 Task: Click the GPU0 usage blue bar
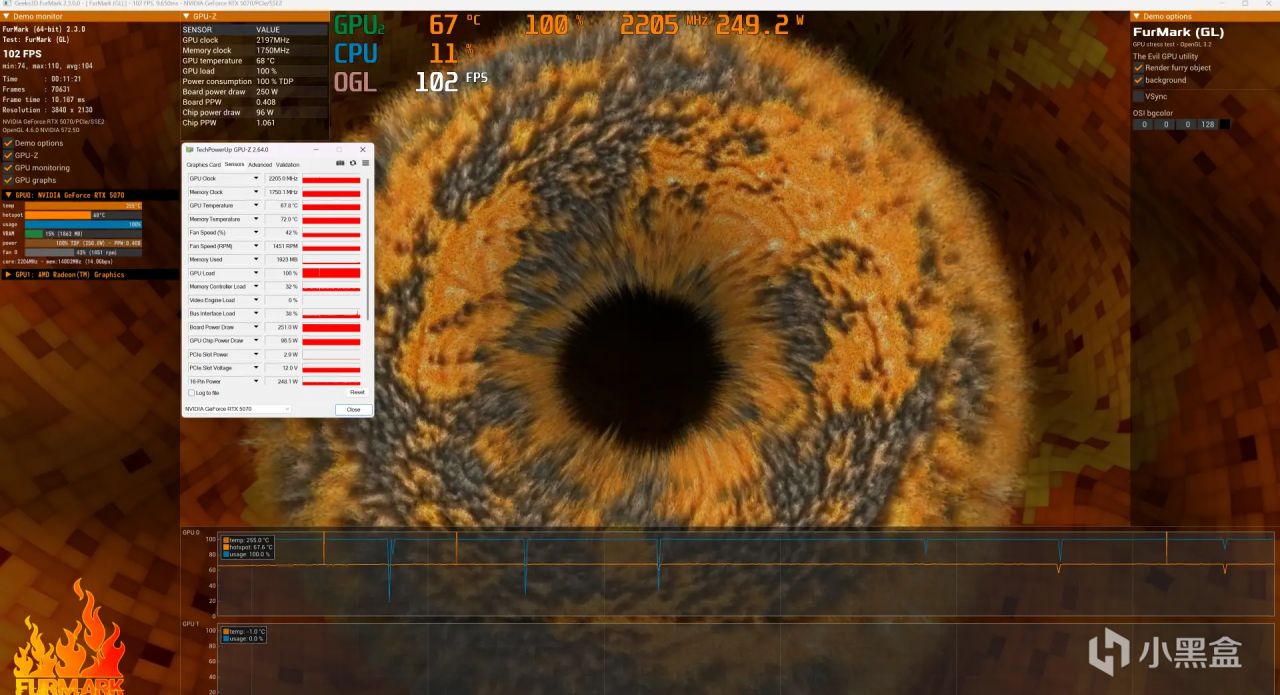coord(83,224)
